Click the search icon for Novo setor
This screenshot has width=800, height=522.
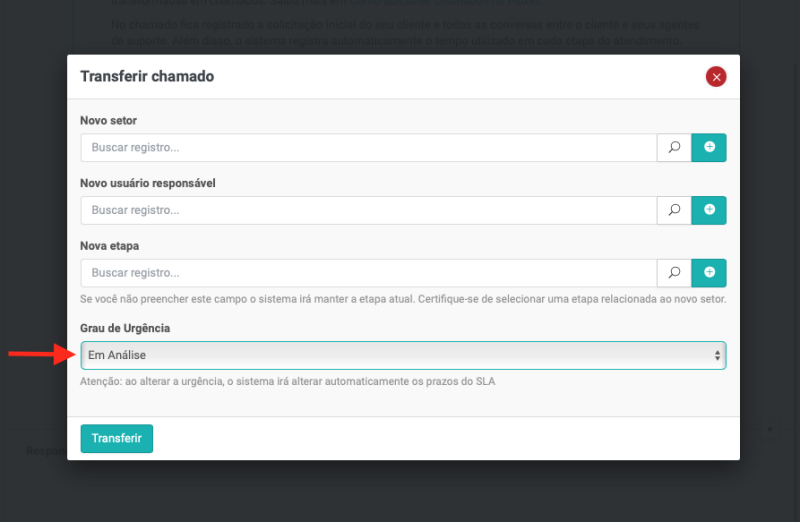(674, 148)
